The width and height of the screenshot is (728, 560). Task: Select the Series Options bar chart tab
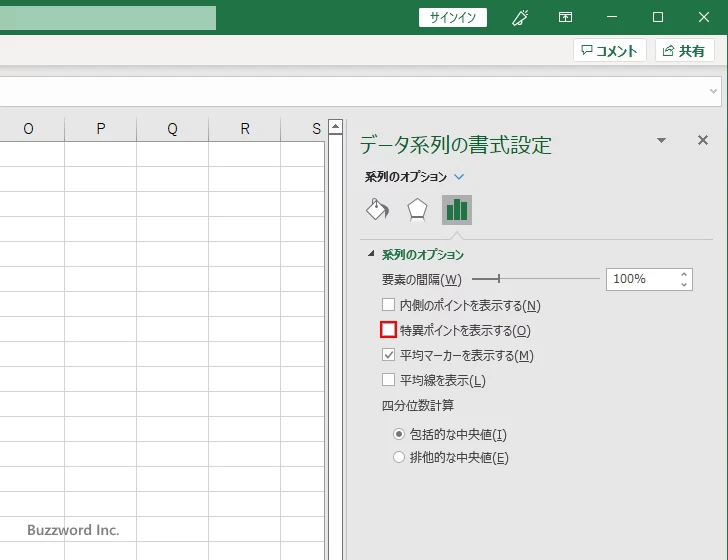[x=457, y=210]
